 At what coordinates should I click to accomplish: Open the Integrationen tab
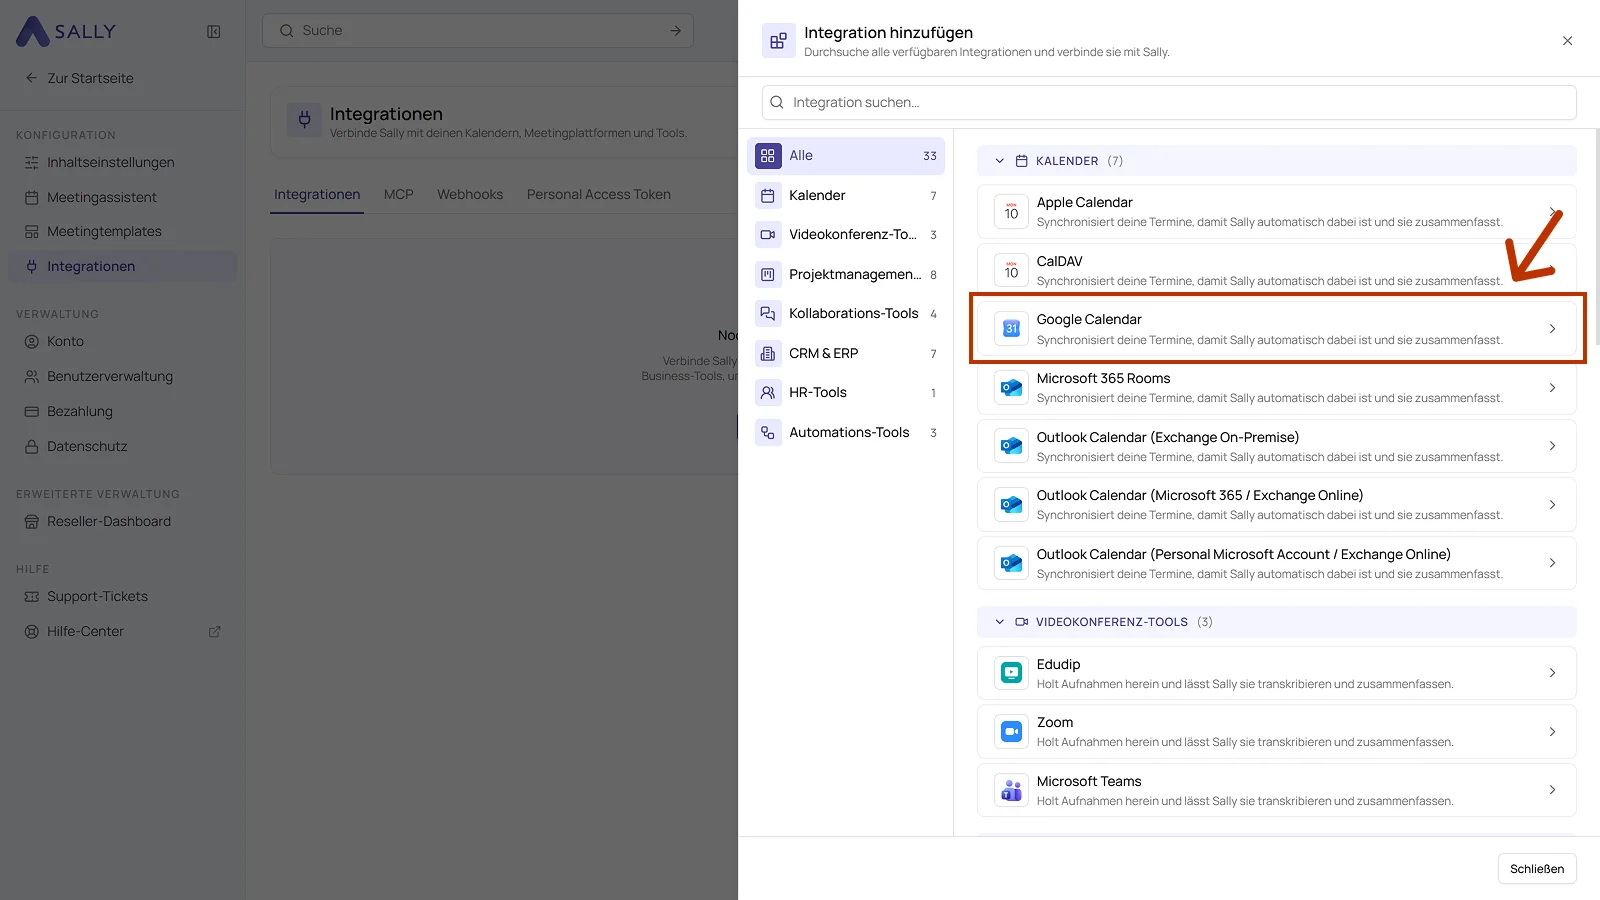(317, 194)
